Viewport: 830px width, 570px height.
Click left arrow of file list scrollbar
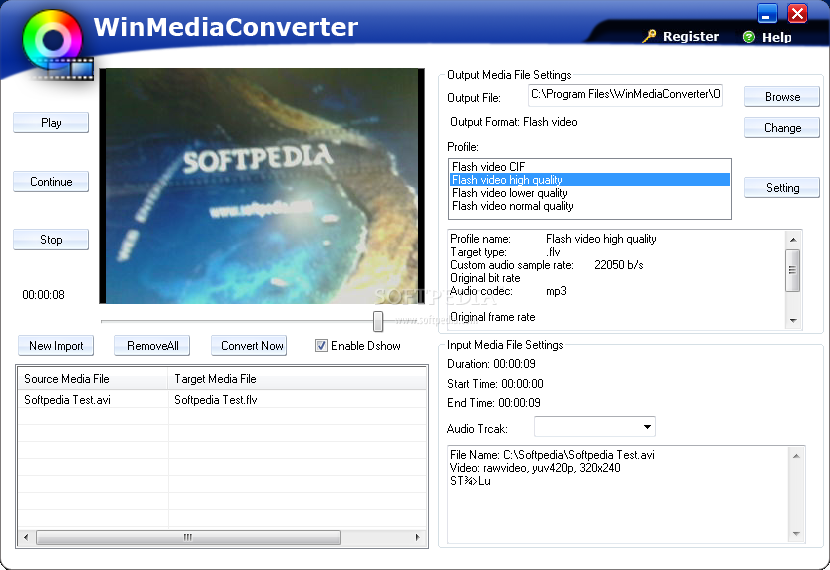point(26,537)
